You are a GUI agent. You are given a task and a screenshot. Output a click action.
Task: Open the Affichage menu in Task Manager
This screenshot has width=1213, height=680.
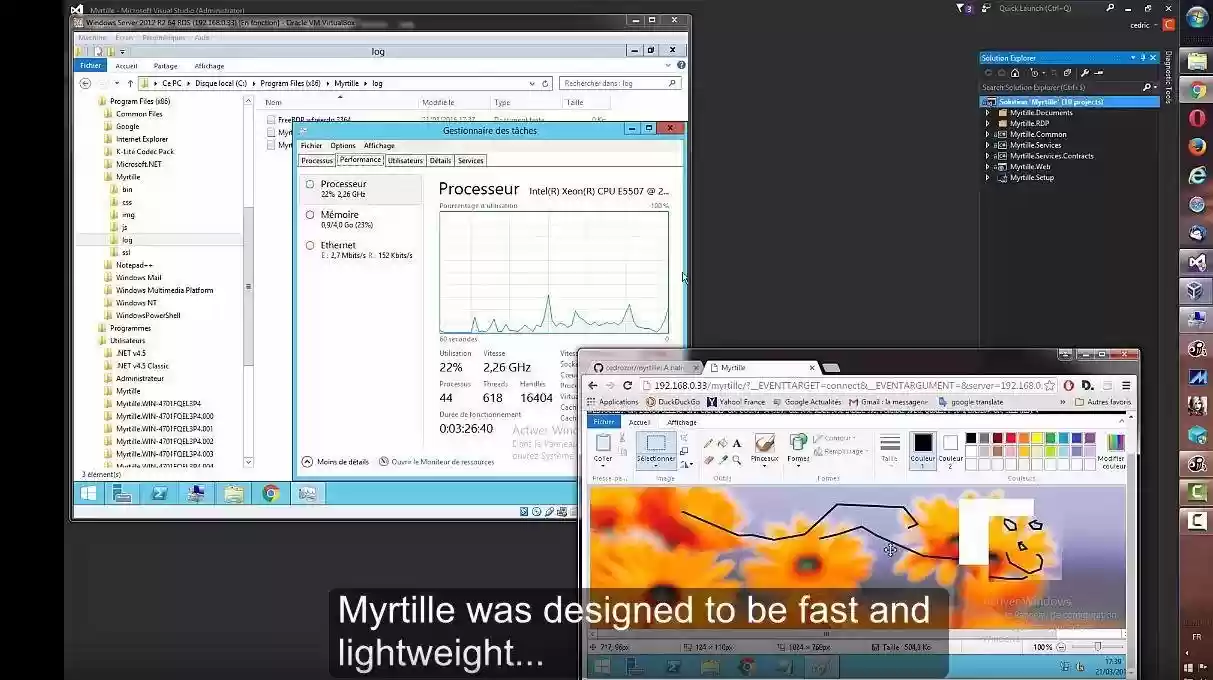[379, 145]
